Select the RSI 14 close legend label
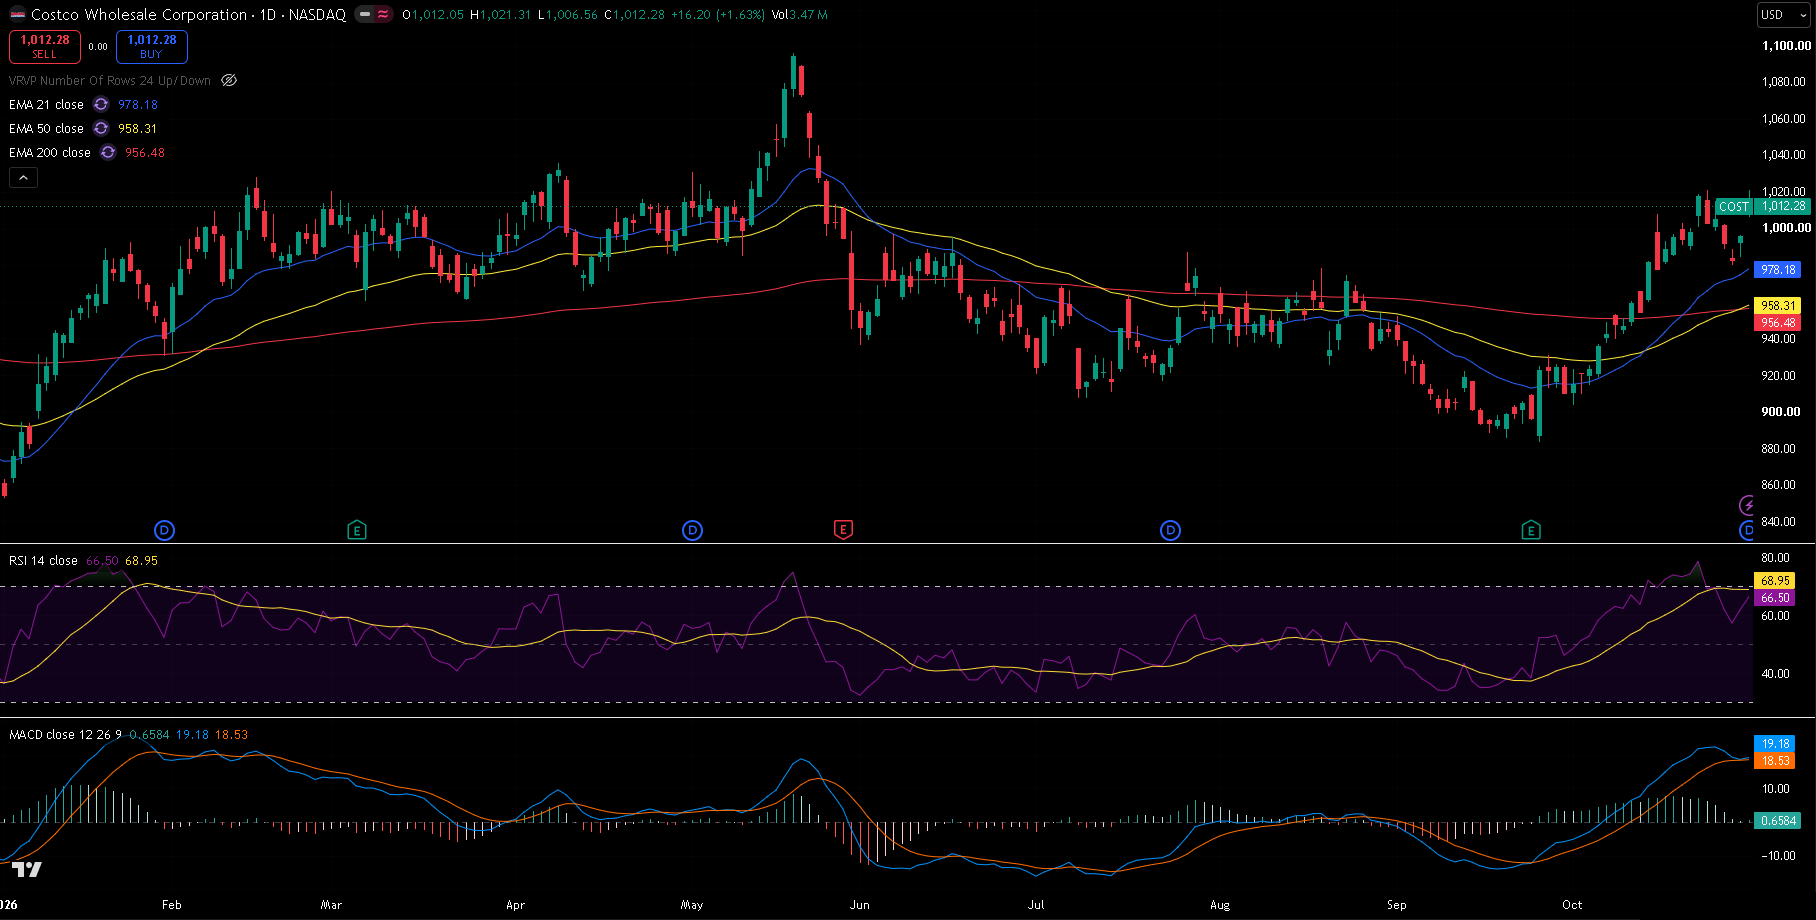Screen dimensions: 1816x920 click(x=43, y=560)
